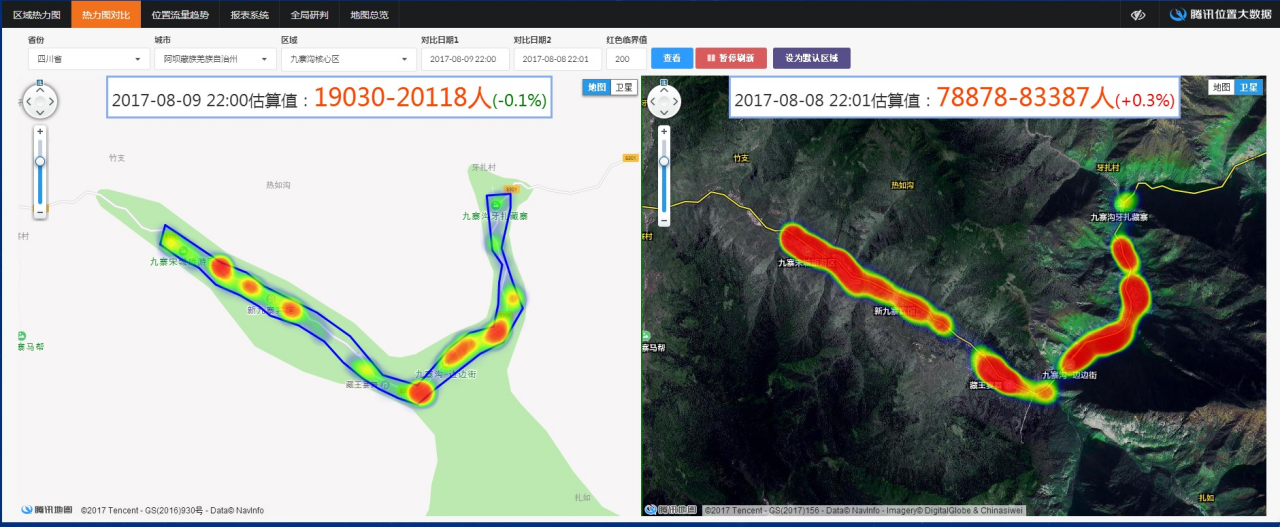Open the 区域 dropdown showing 九寨沟核心区
1280x527 pixels.
pos(347,59)
